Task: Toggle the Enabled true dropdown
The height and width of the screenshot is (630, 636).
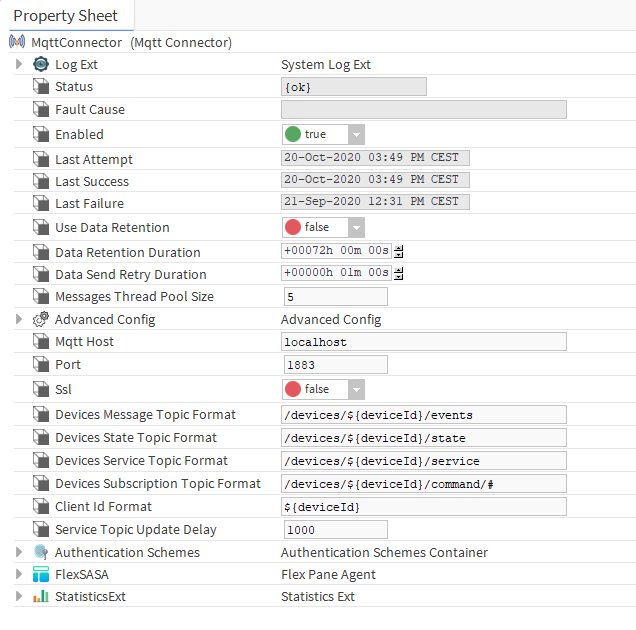Action: coord(323,134)
